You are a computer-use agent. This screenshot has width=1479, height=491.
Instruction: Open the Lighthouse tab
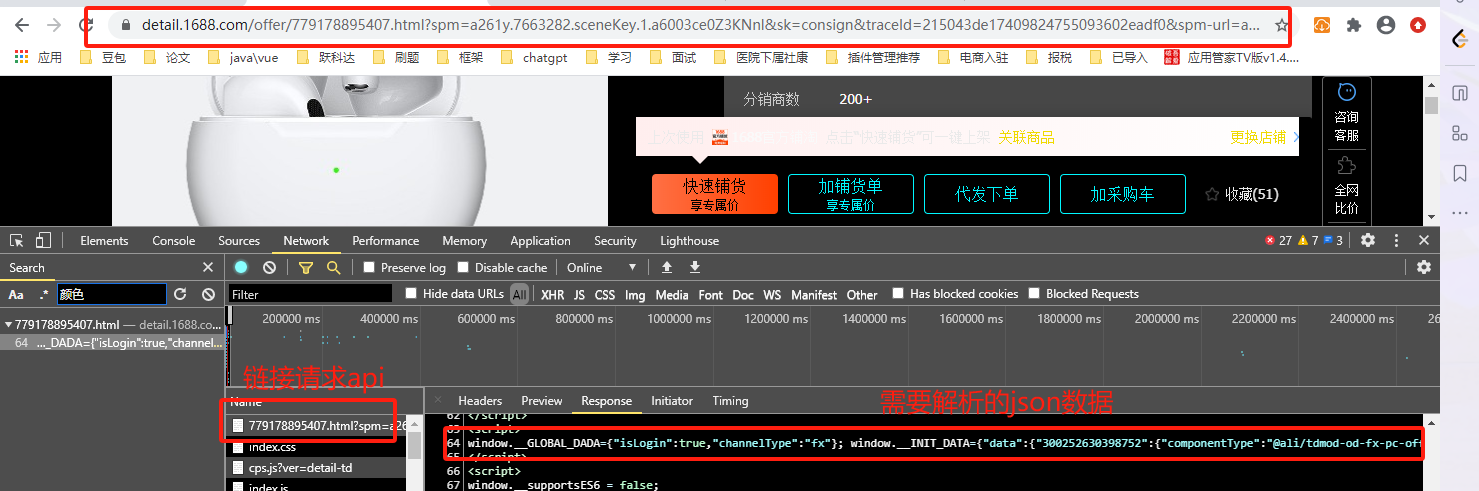click(689, 240)
